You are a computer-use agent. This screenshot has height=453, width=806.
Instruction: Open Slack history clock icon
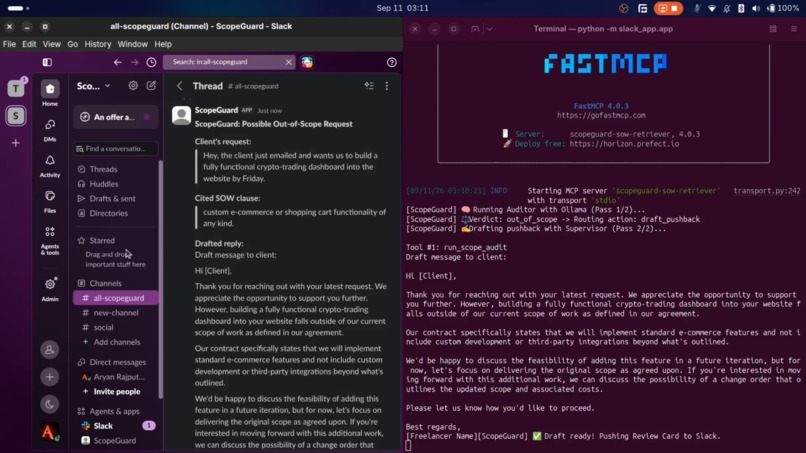click(151, 62)
